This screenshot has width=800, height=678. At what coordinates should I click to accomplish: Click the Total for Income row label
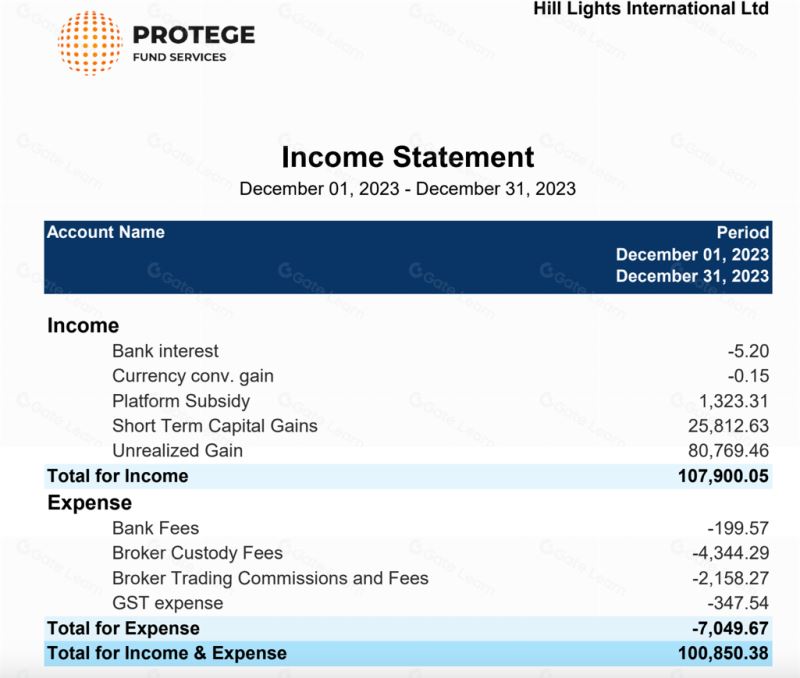117,476
